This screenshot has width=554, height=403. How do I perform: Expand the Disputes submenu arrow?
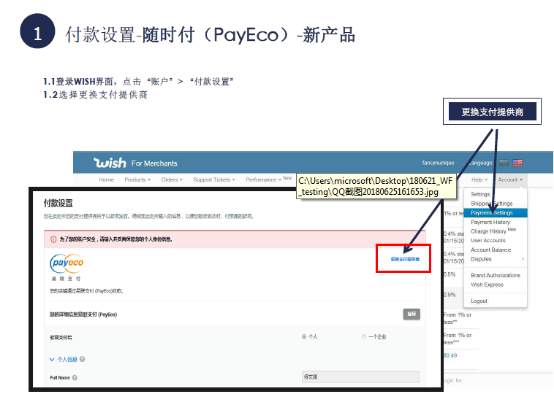(523, 259)
